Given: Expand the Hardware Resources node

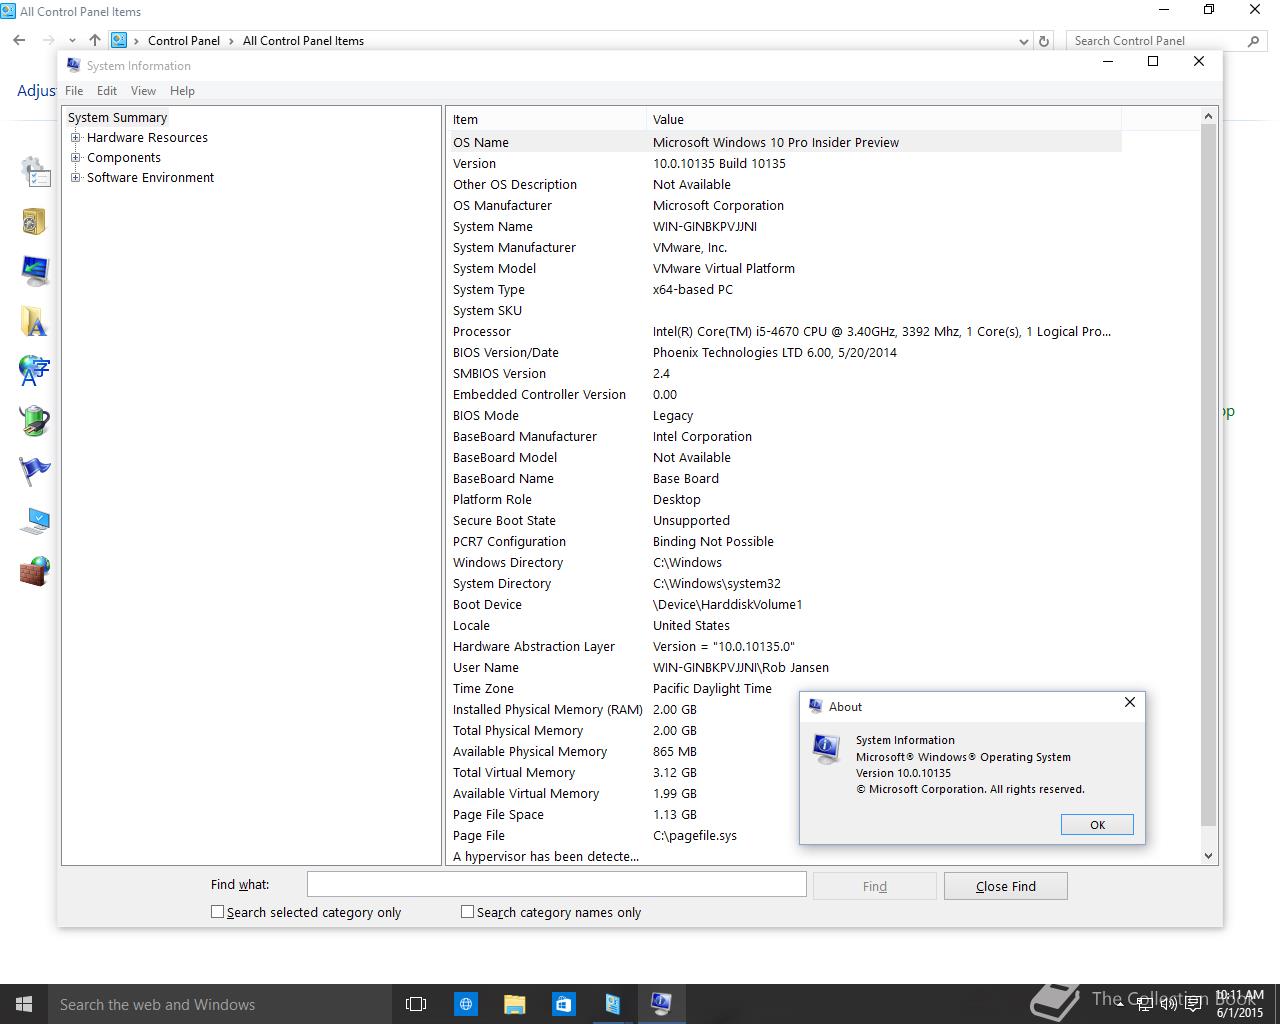Looking at the screenshot, I should click(x=75, y=138).
